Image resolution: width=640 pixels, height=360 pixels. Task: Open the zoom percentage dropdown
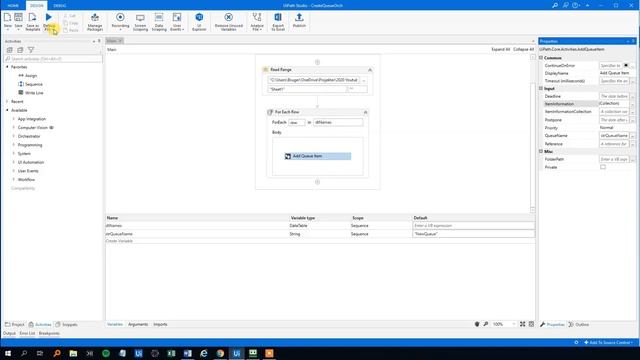click(514, 324)
